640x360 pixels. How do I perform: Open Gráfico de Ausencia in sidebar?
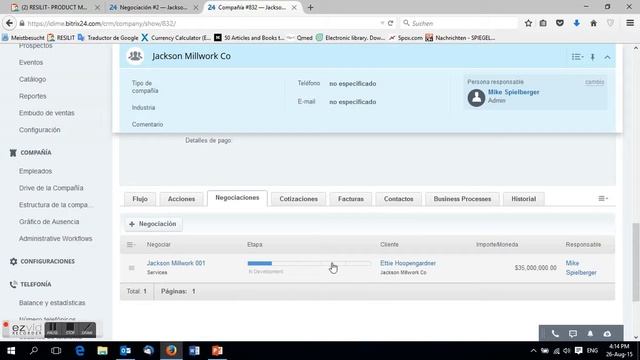pyautogui.click(x=49, y=222)
